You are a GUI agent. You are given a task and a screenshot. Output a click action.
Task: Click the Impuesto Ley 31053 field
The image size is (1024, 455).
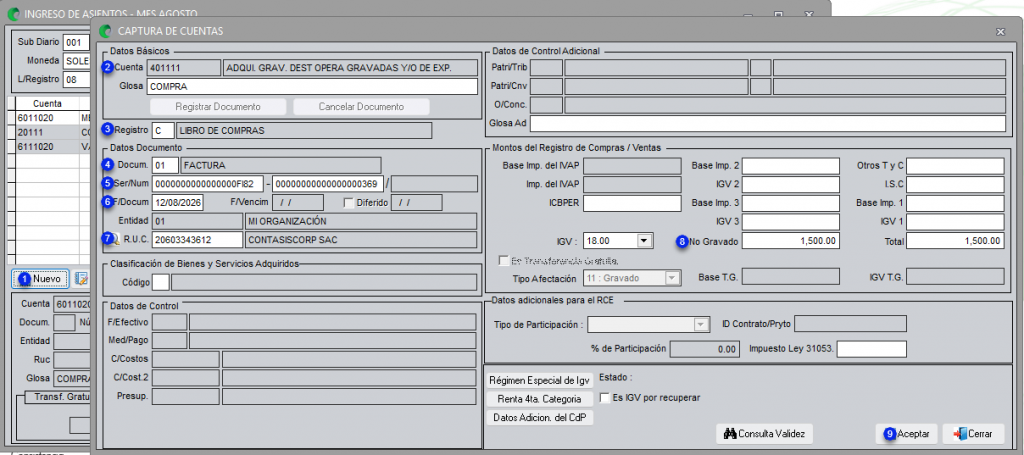pyautogui.click(x=872, y=349)
